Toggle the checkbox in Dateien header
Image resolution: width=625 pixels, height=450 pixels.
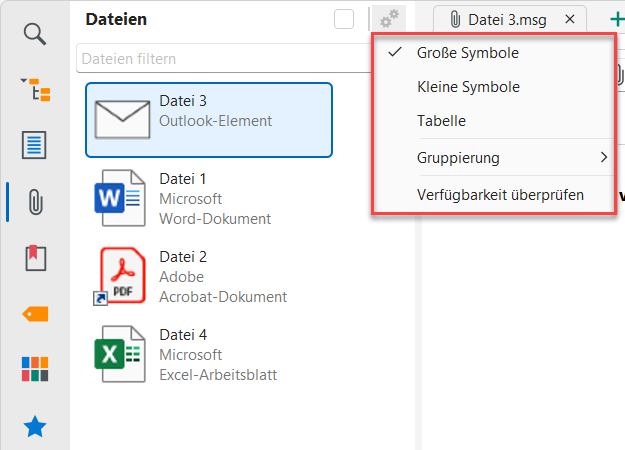point(344,19)
